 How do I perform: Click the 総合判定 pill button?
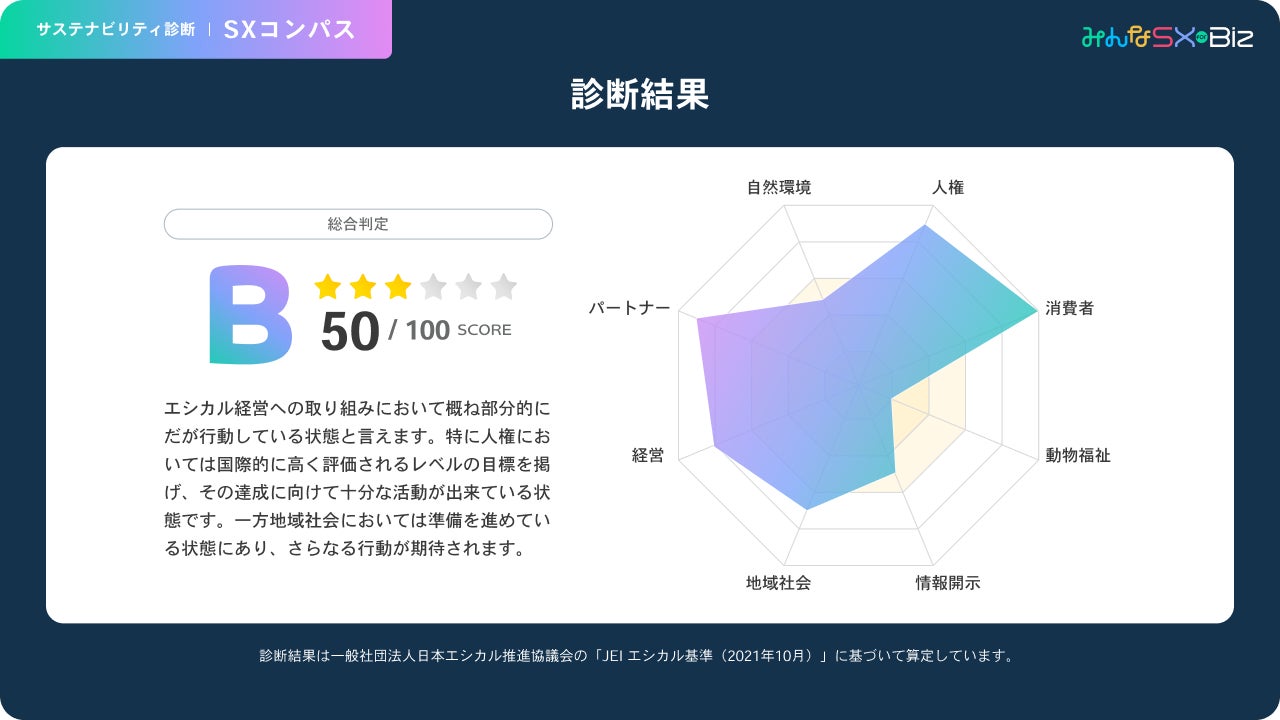358,224
